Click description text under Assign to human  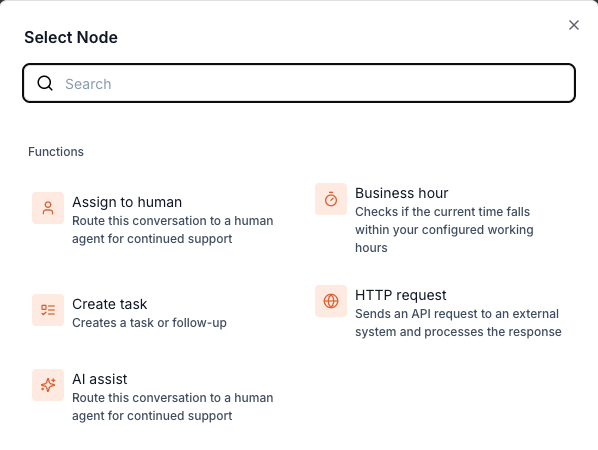172,230
